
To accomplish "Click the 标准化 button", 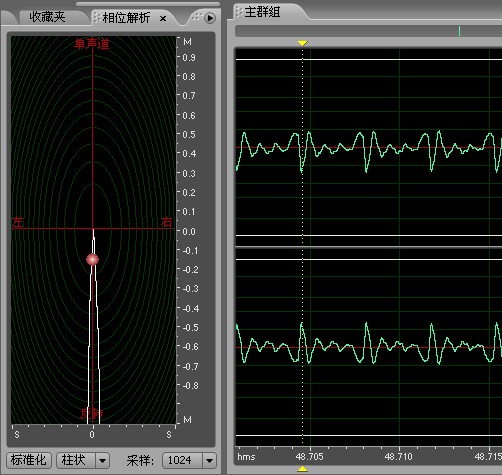I will [x=29, y=460].
